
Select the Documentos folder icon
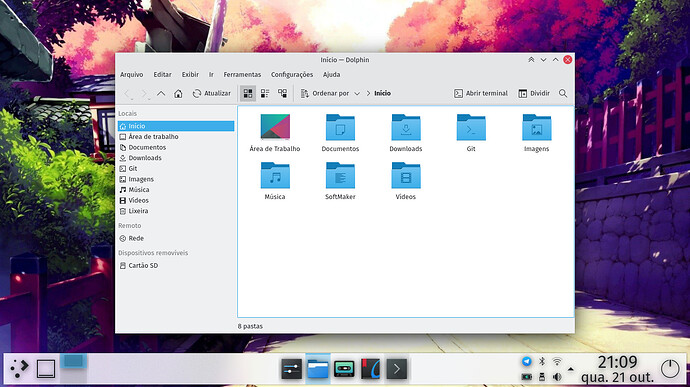(340, 127)
